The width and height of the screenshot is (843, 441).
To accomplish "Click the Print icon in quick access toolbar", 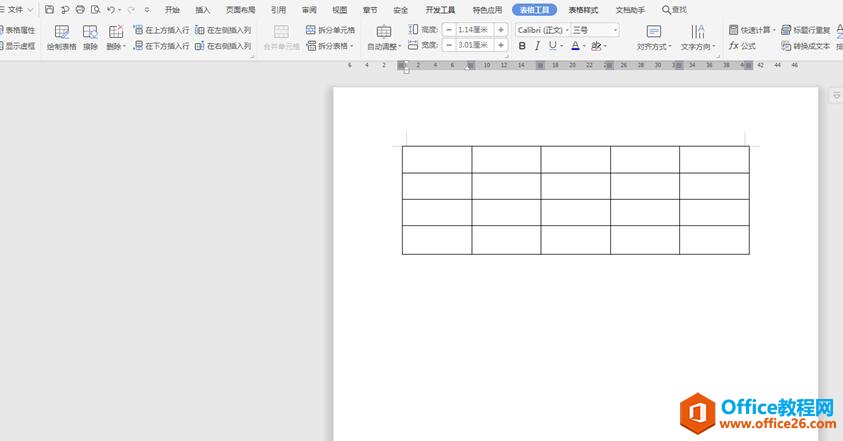I will 80,10.
